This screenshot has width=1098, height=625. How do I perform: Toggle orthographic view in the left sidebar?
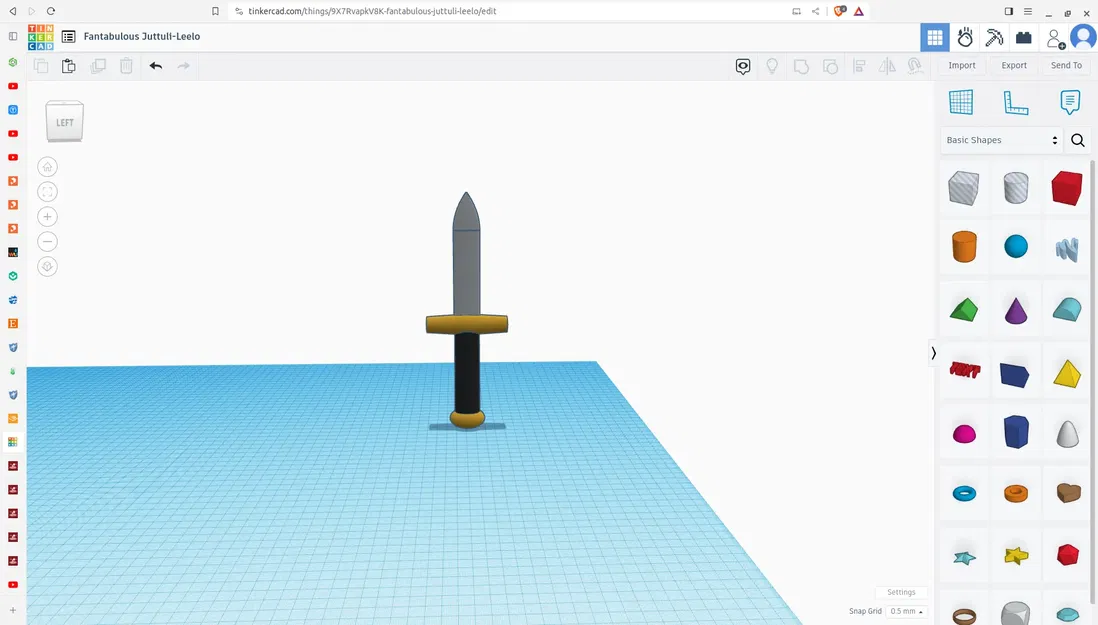coord(47,266)
